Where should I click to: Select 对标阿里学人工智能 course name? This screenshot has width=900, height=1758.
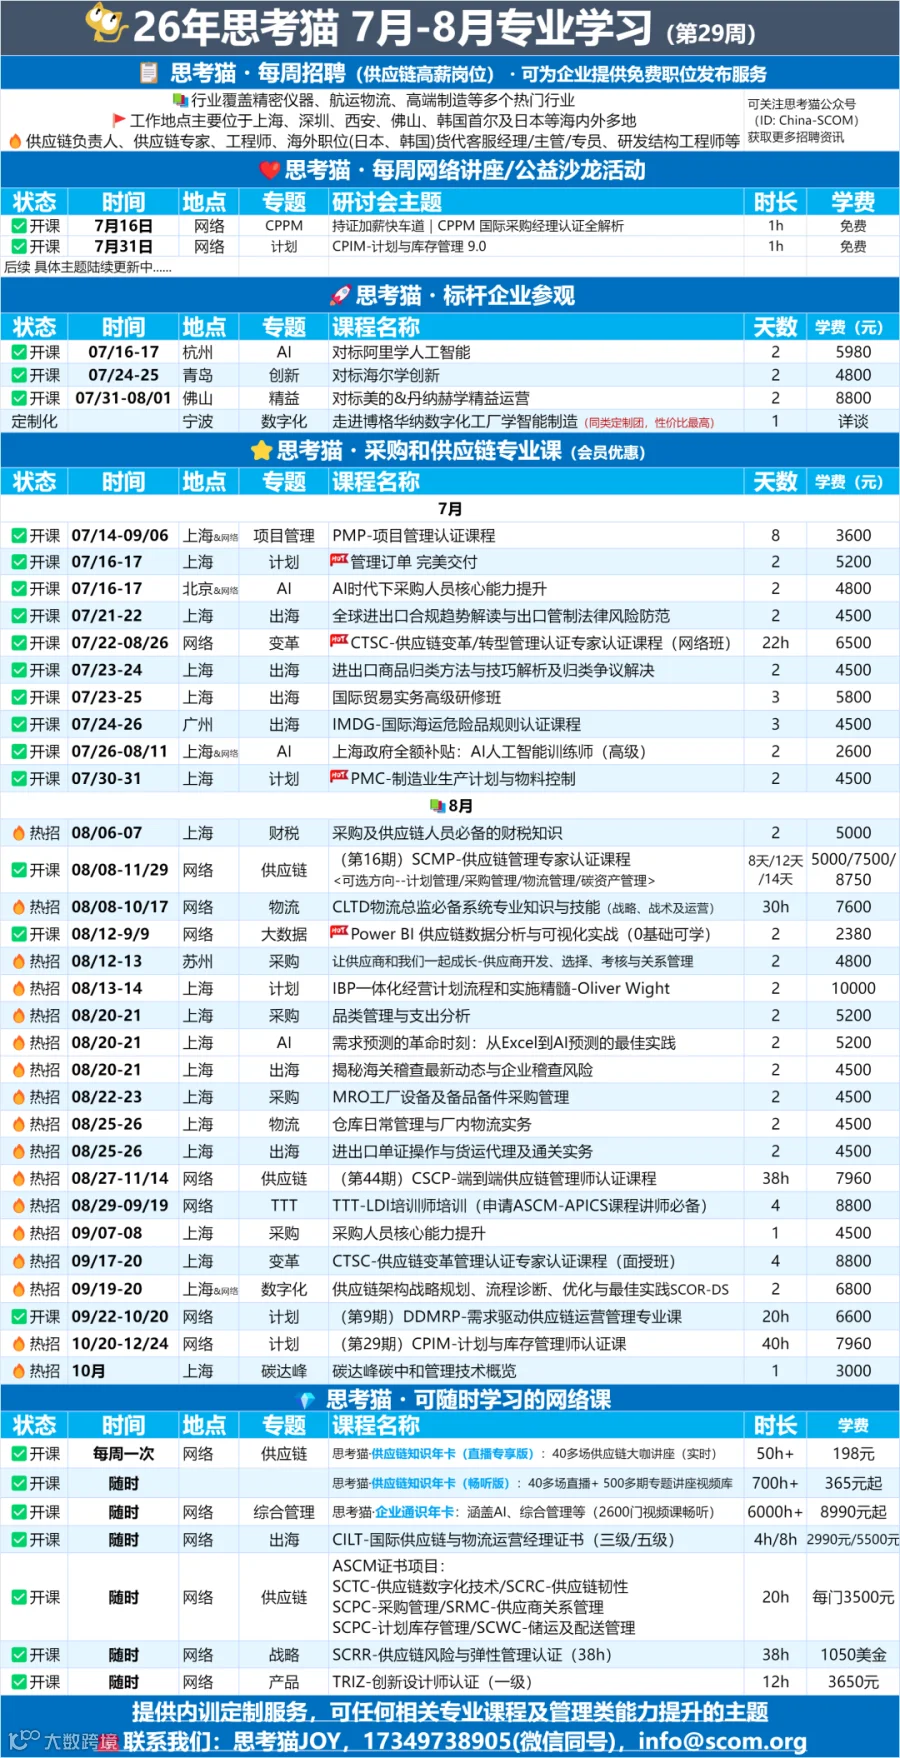click(401, 352)
